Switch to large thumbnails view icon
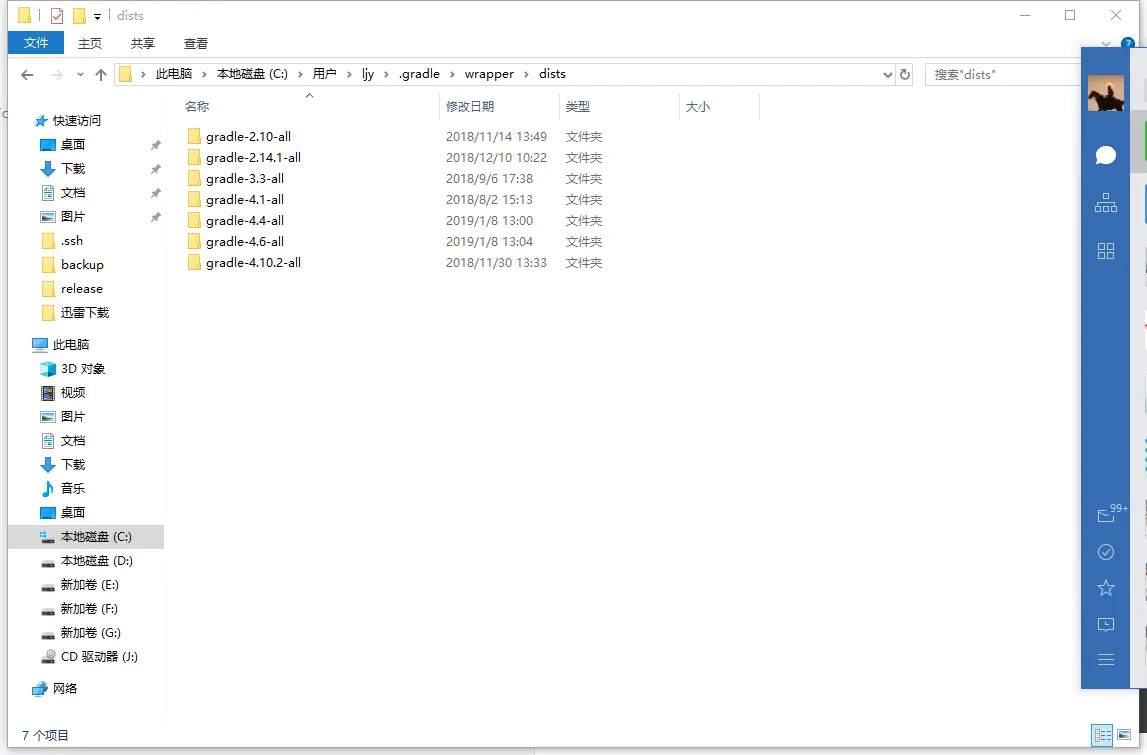The width and height of the screenshot is (1147, 755). coord(1124,735)
